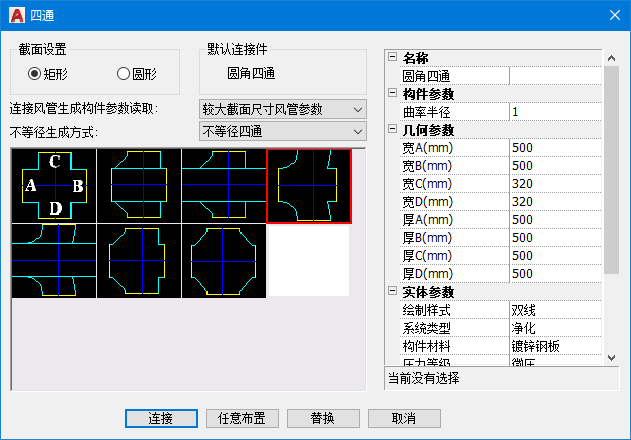Click the 连接 button
This screenshot has height=440, width=631.
(x=160, y=418)
